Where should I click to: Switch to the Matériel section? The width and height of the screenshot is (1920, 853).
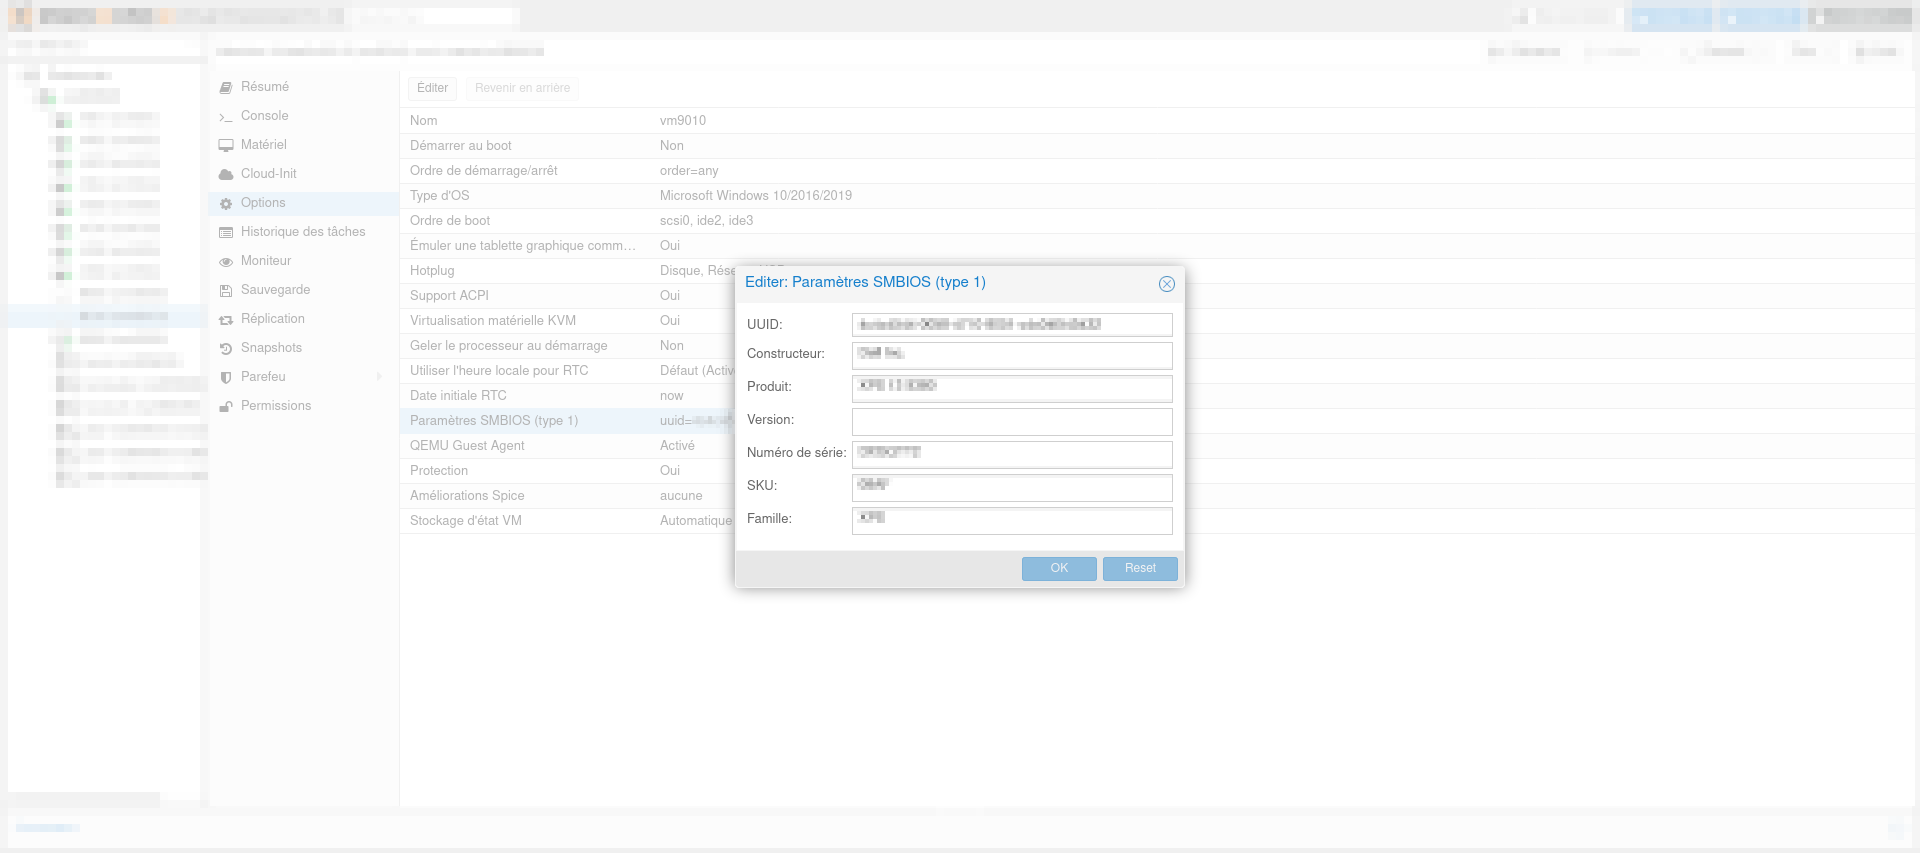[x=303, y=145]
